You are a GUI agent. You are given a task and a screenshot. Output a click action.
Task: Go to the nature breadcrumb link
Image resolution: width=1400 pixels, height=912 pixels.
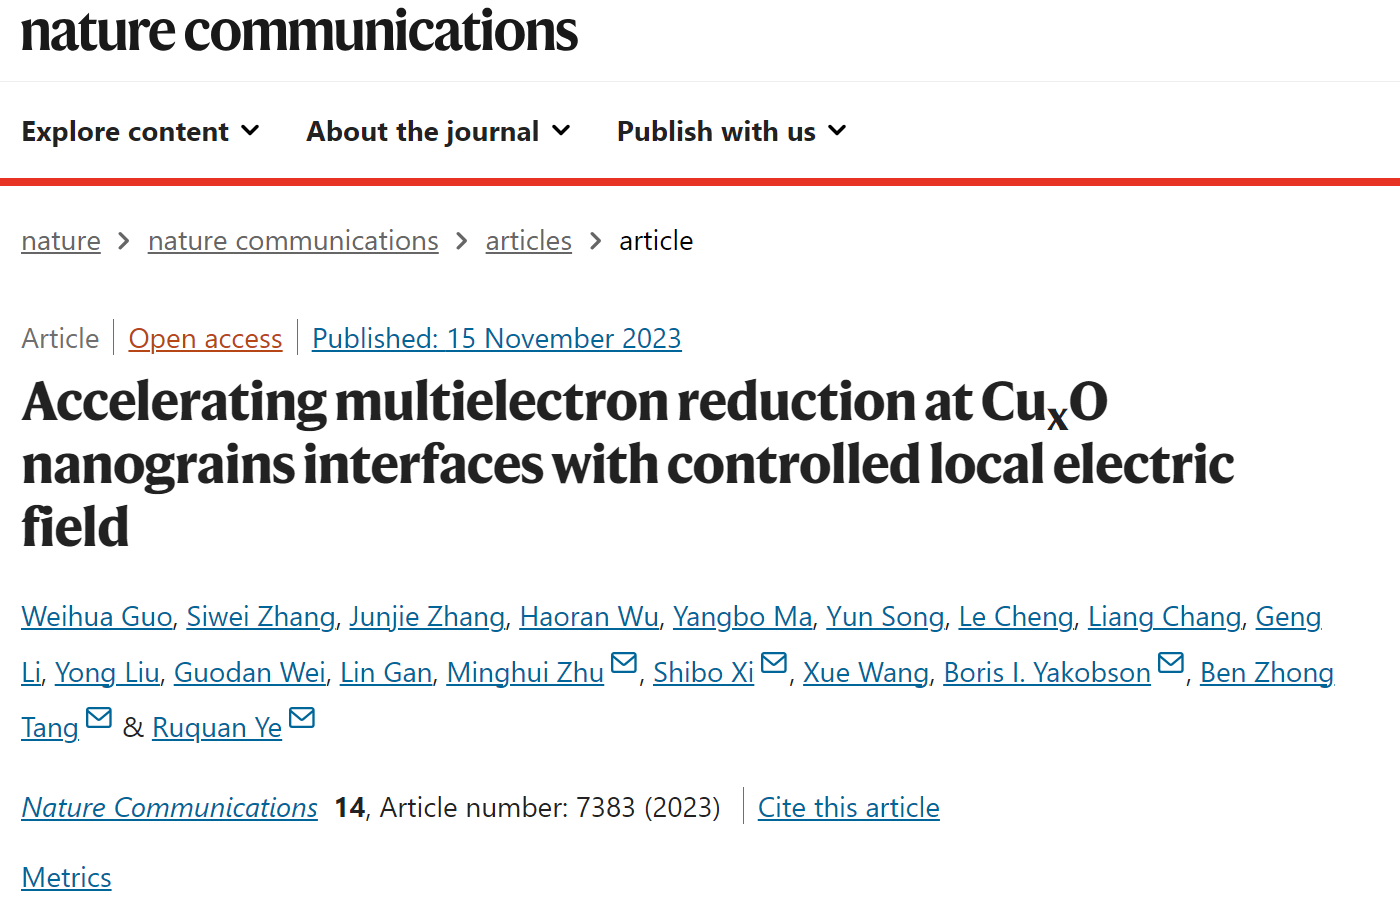tap(61, 241)
